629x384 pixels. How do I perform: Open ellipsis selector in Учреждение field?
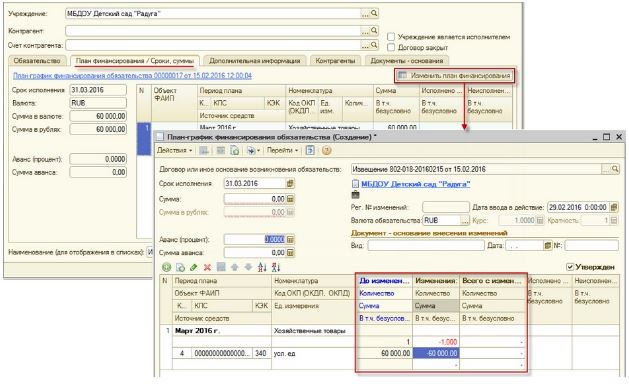pyautogui.click(x=365, y=14)
